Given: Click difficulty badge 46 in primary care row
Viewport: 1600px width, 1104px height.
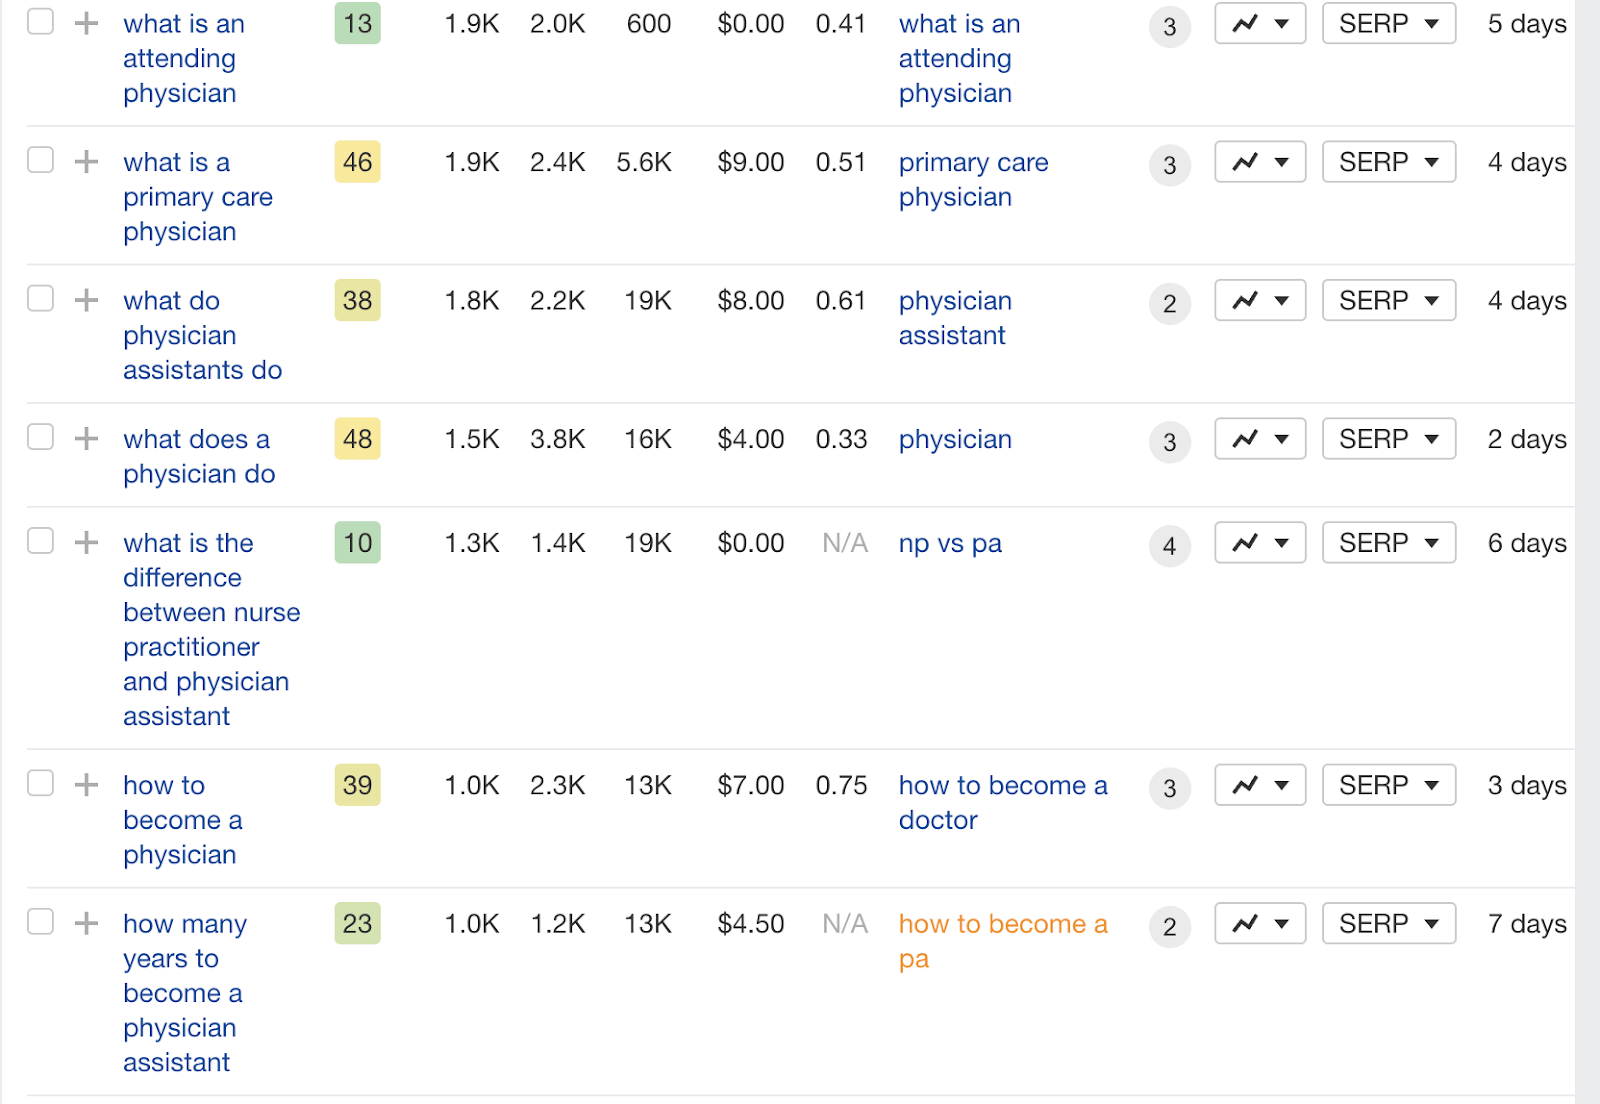Looking at the screenshot, I should (357, 162).
